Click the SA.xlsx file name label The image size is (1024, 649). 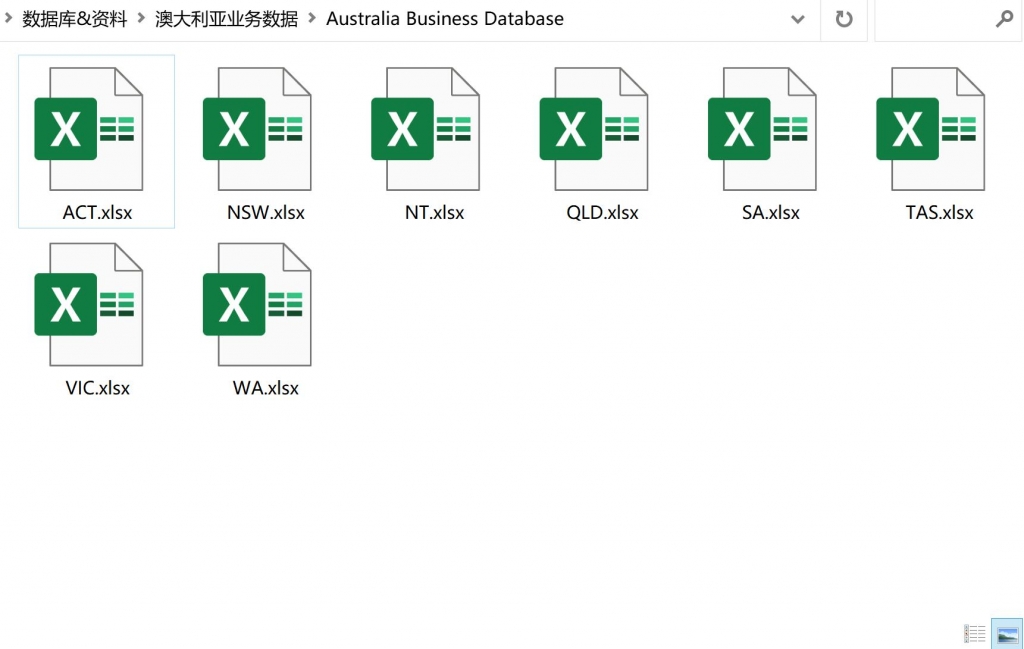tap(771, 213)
